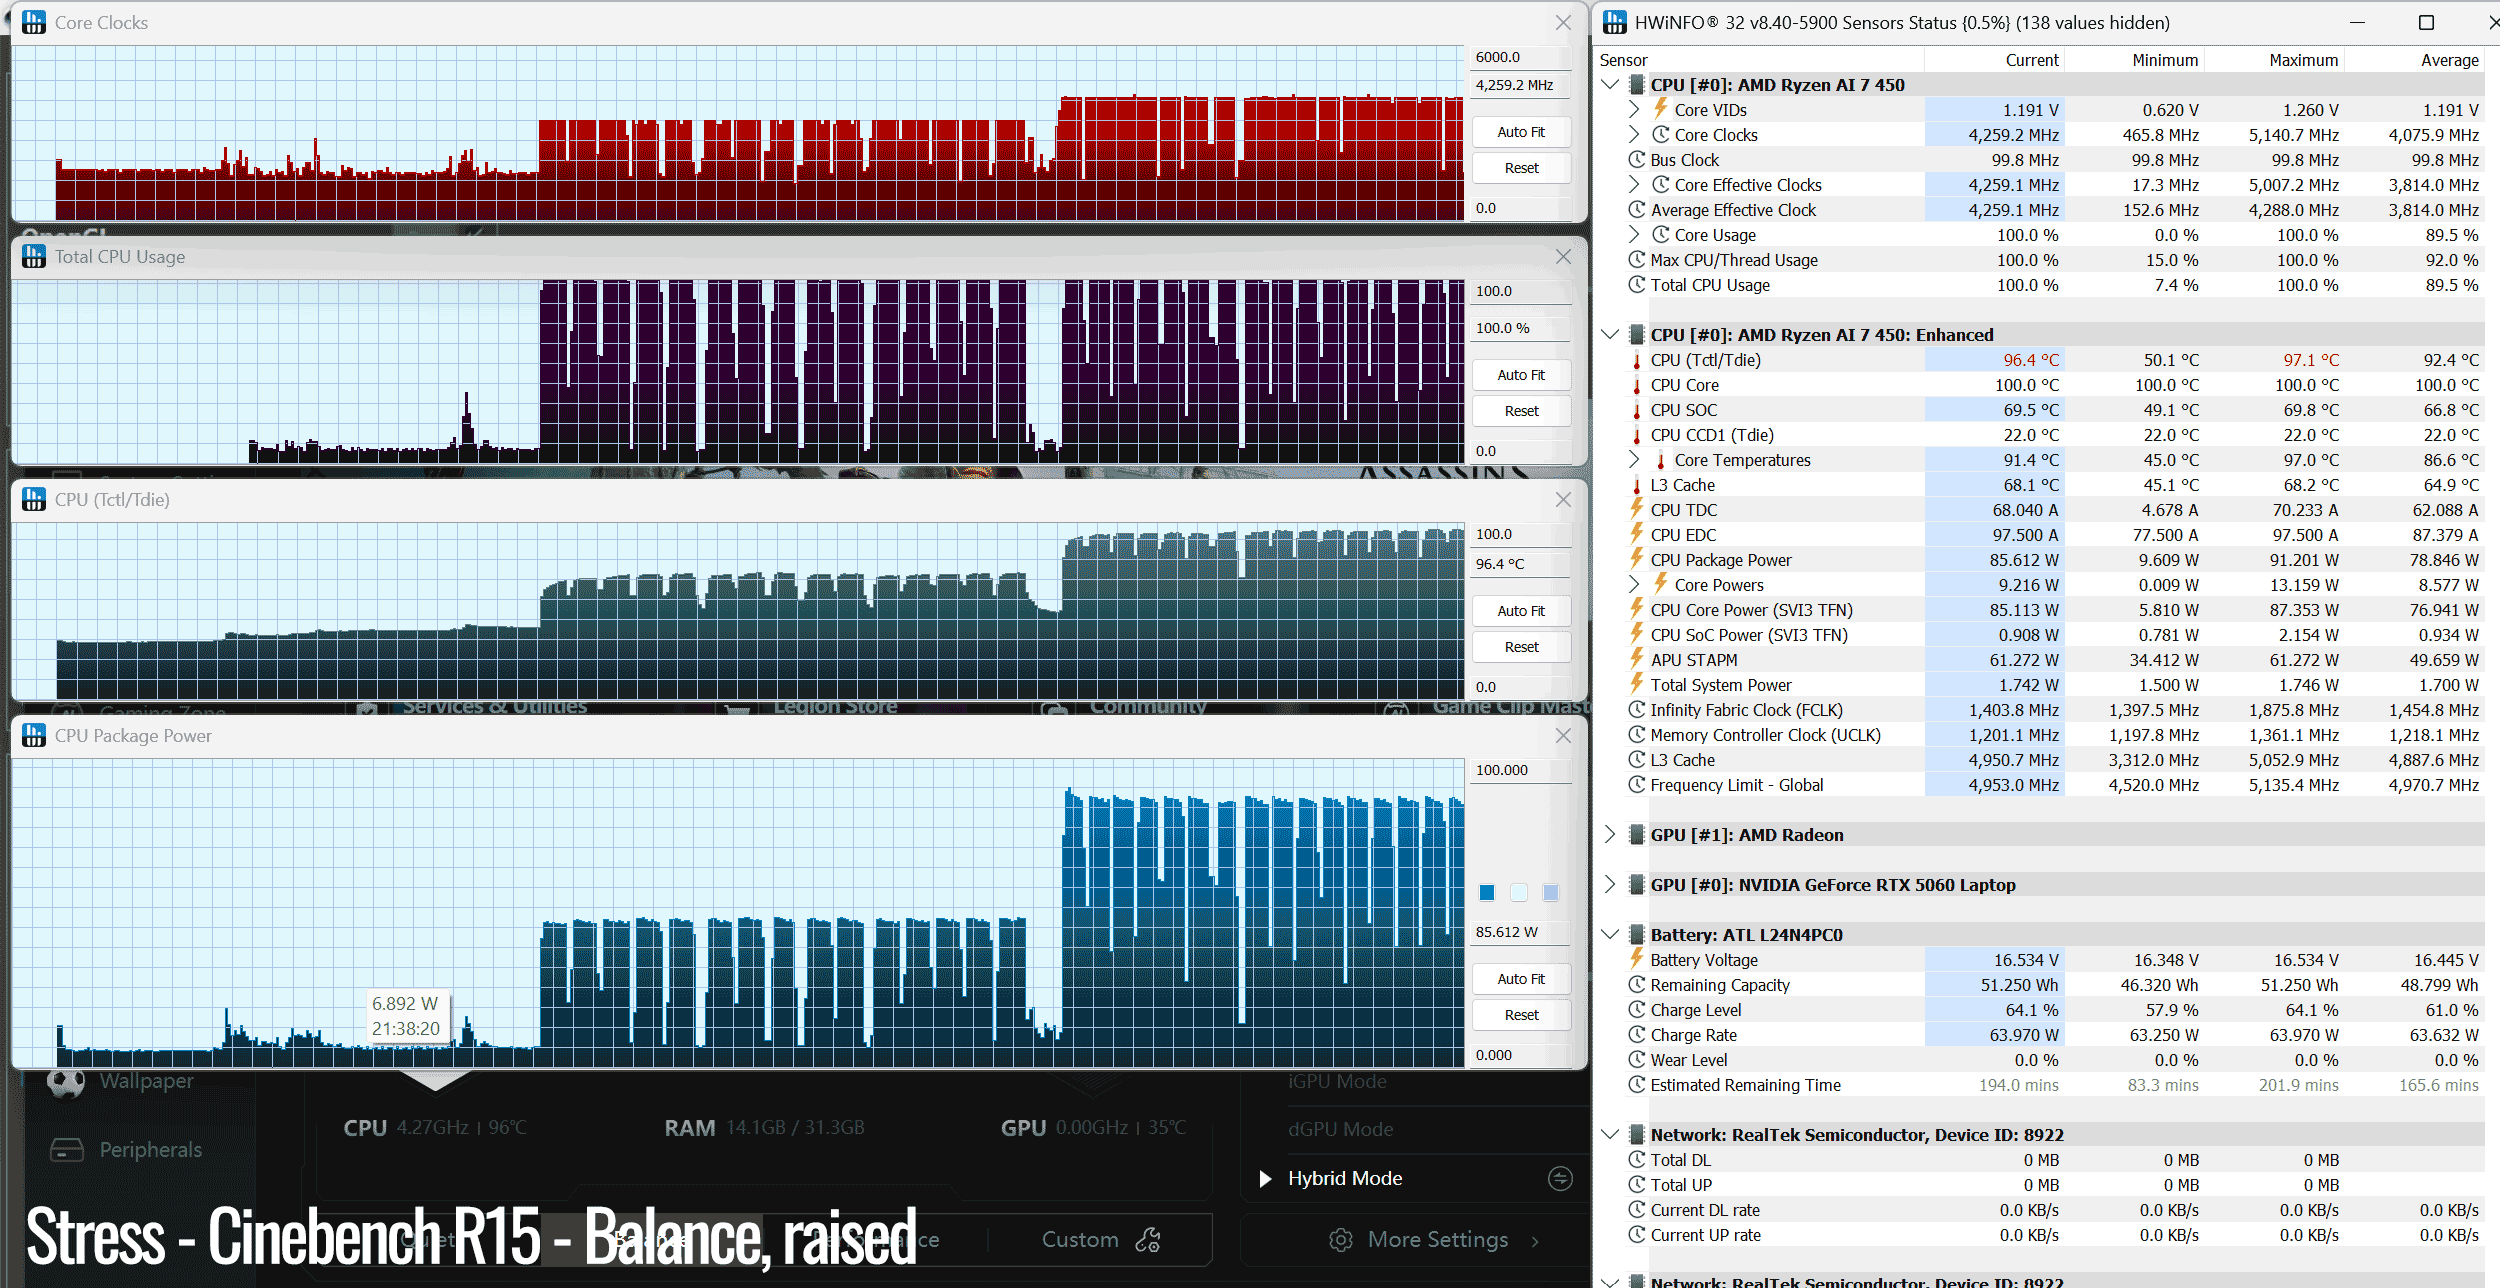This screenshot has width=2500, height=1288.
Task: Click the gear icon next to More Settings
Action: [x=1341, y=1240]
